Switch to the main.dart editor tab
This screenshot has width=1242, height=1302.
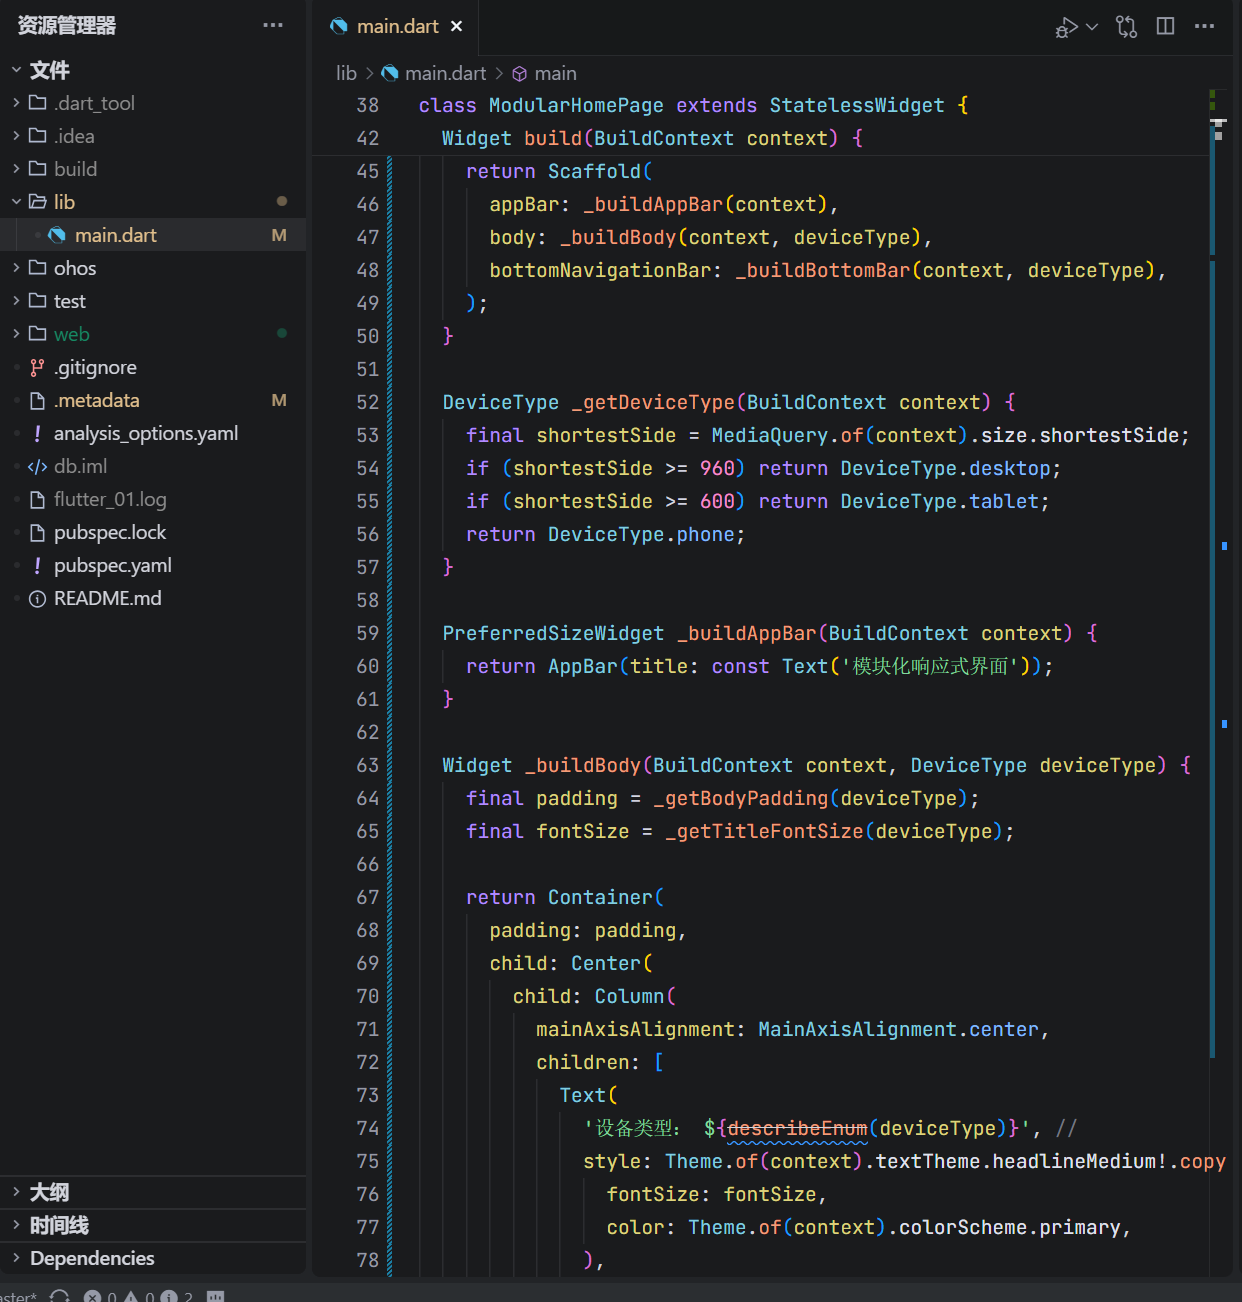tap(397, 26)
